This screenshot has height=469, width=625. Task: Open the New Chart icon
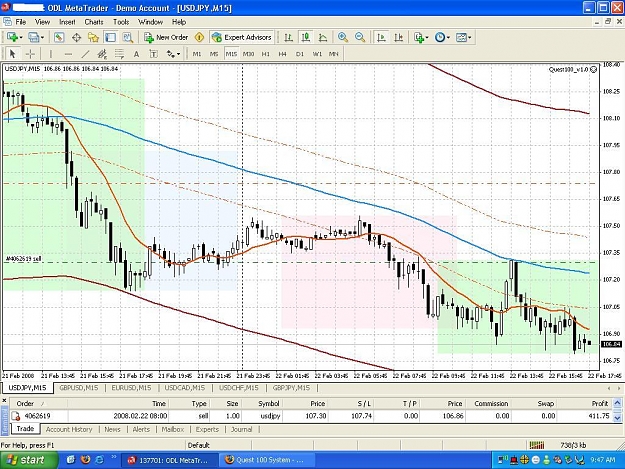12,37
